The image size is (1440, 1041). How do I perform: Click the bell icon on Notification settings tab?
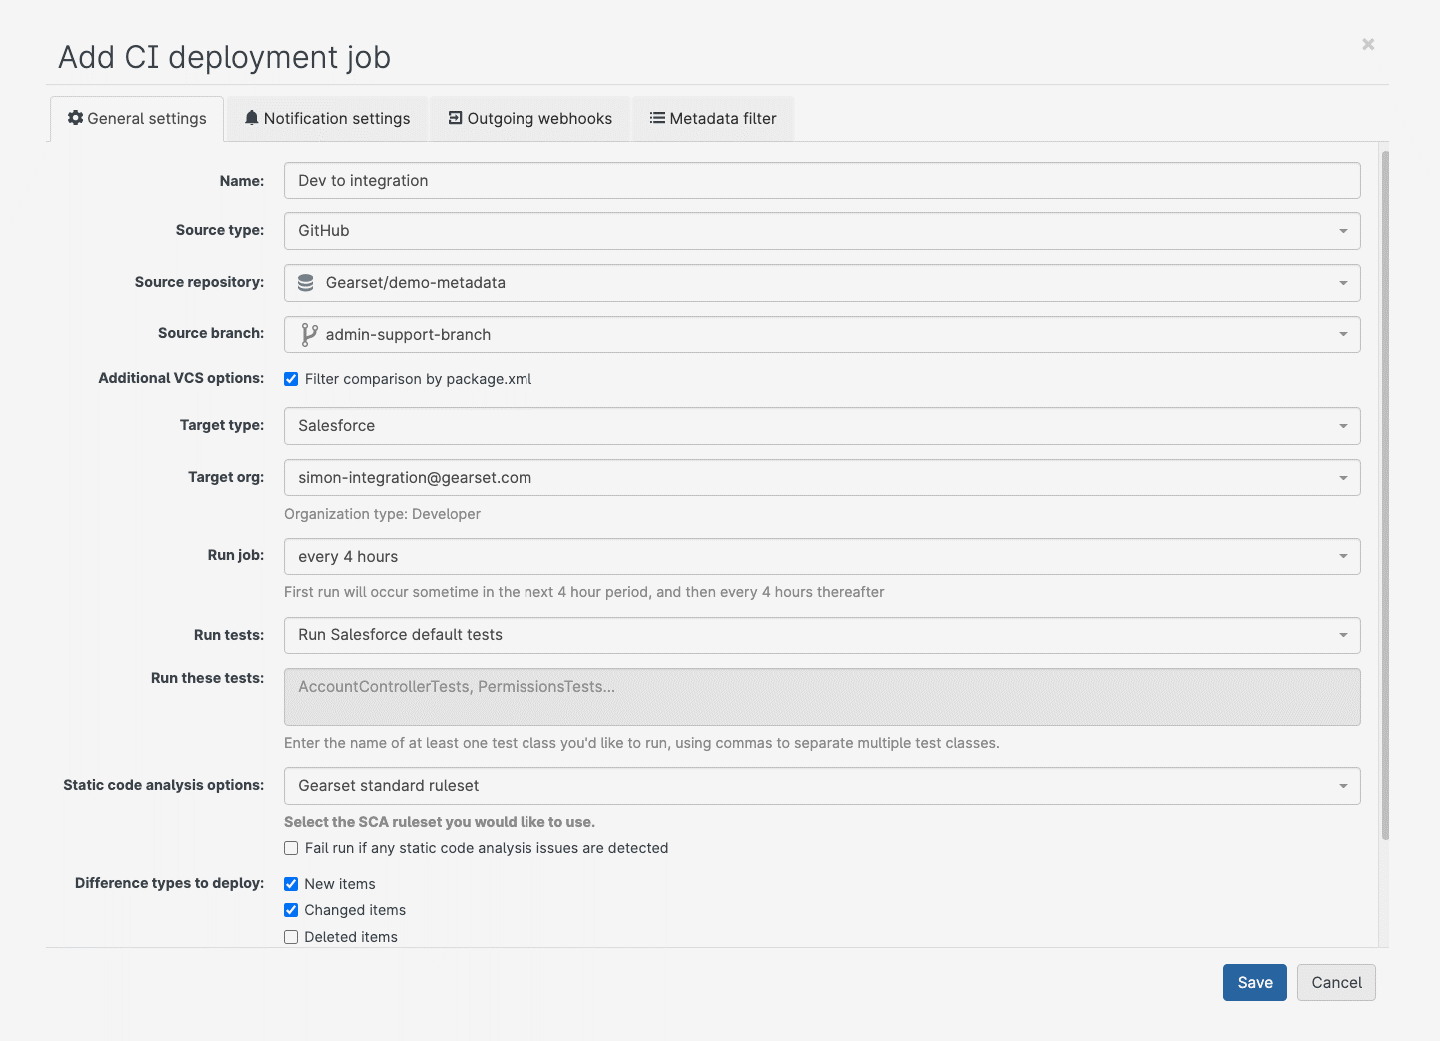(252, 118)
